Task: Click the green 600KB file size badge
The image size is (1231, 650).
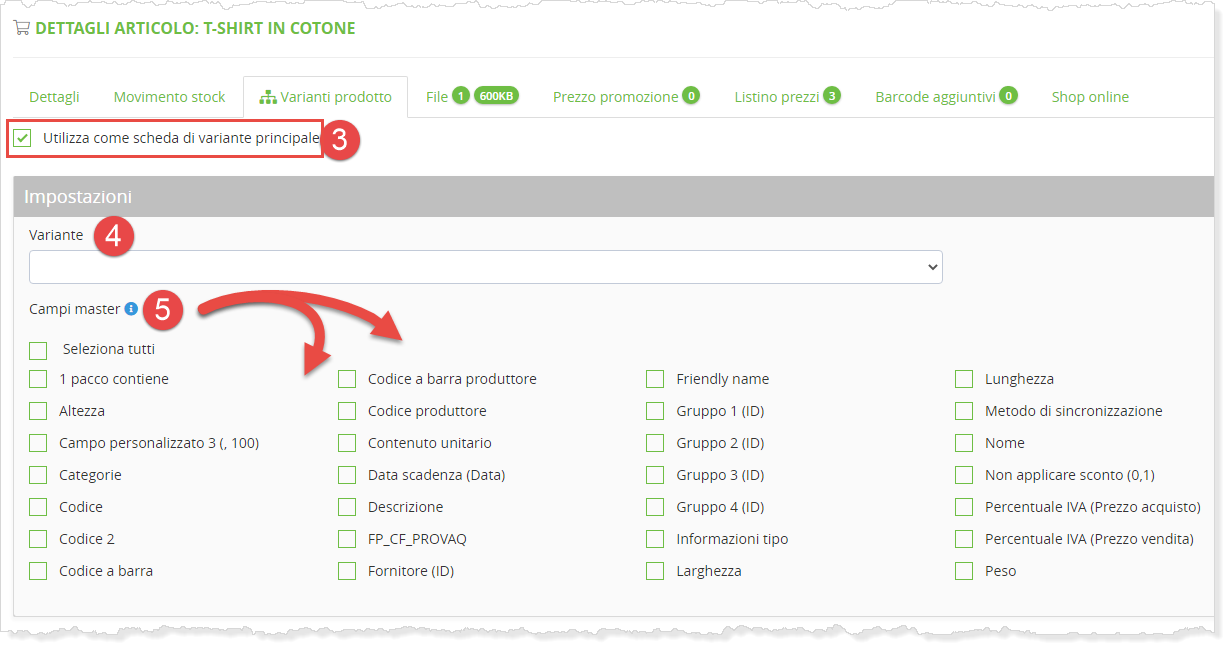Action: 496,96
